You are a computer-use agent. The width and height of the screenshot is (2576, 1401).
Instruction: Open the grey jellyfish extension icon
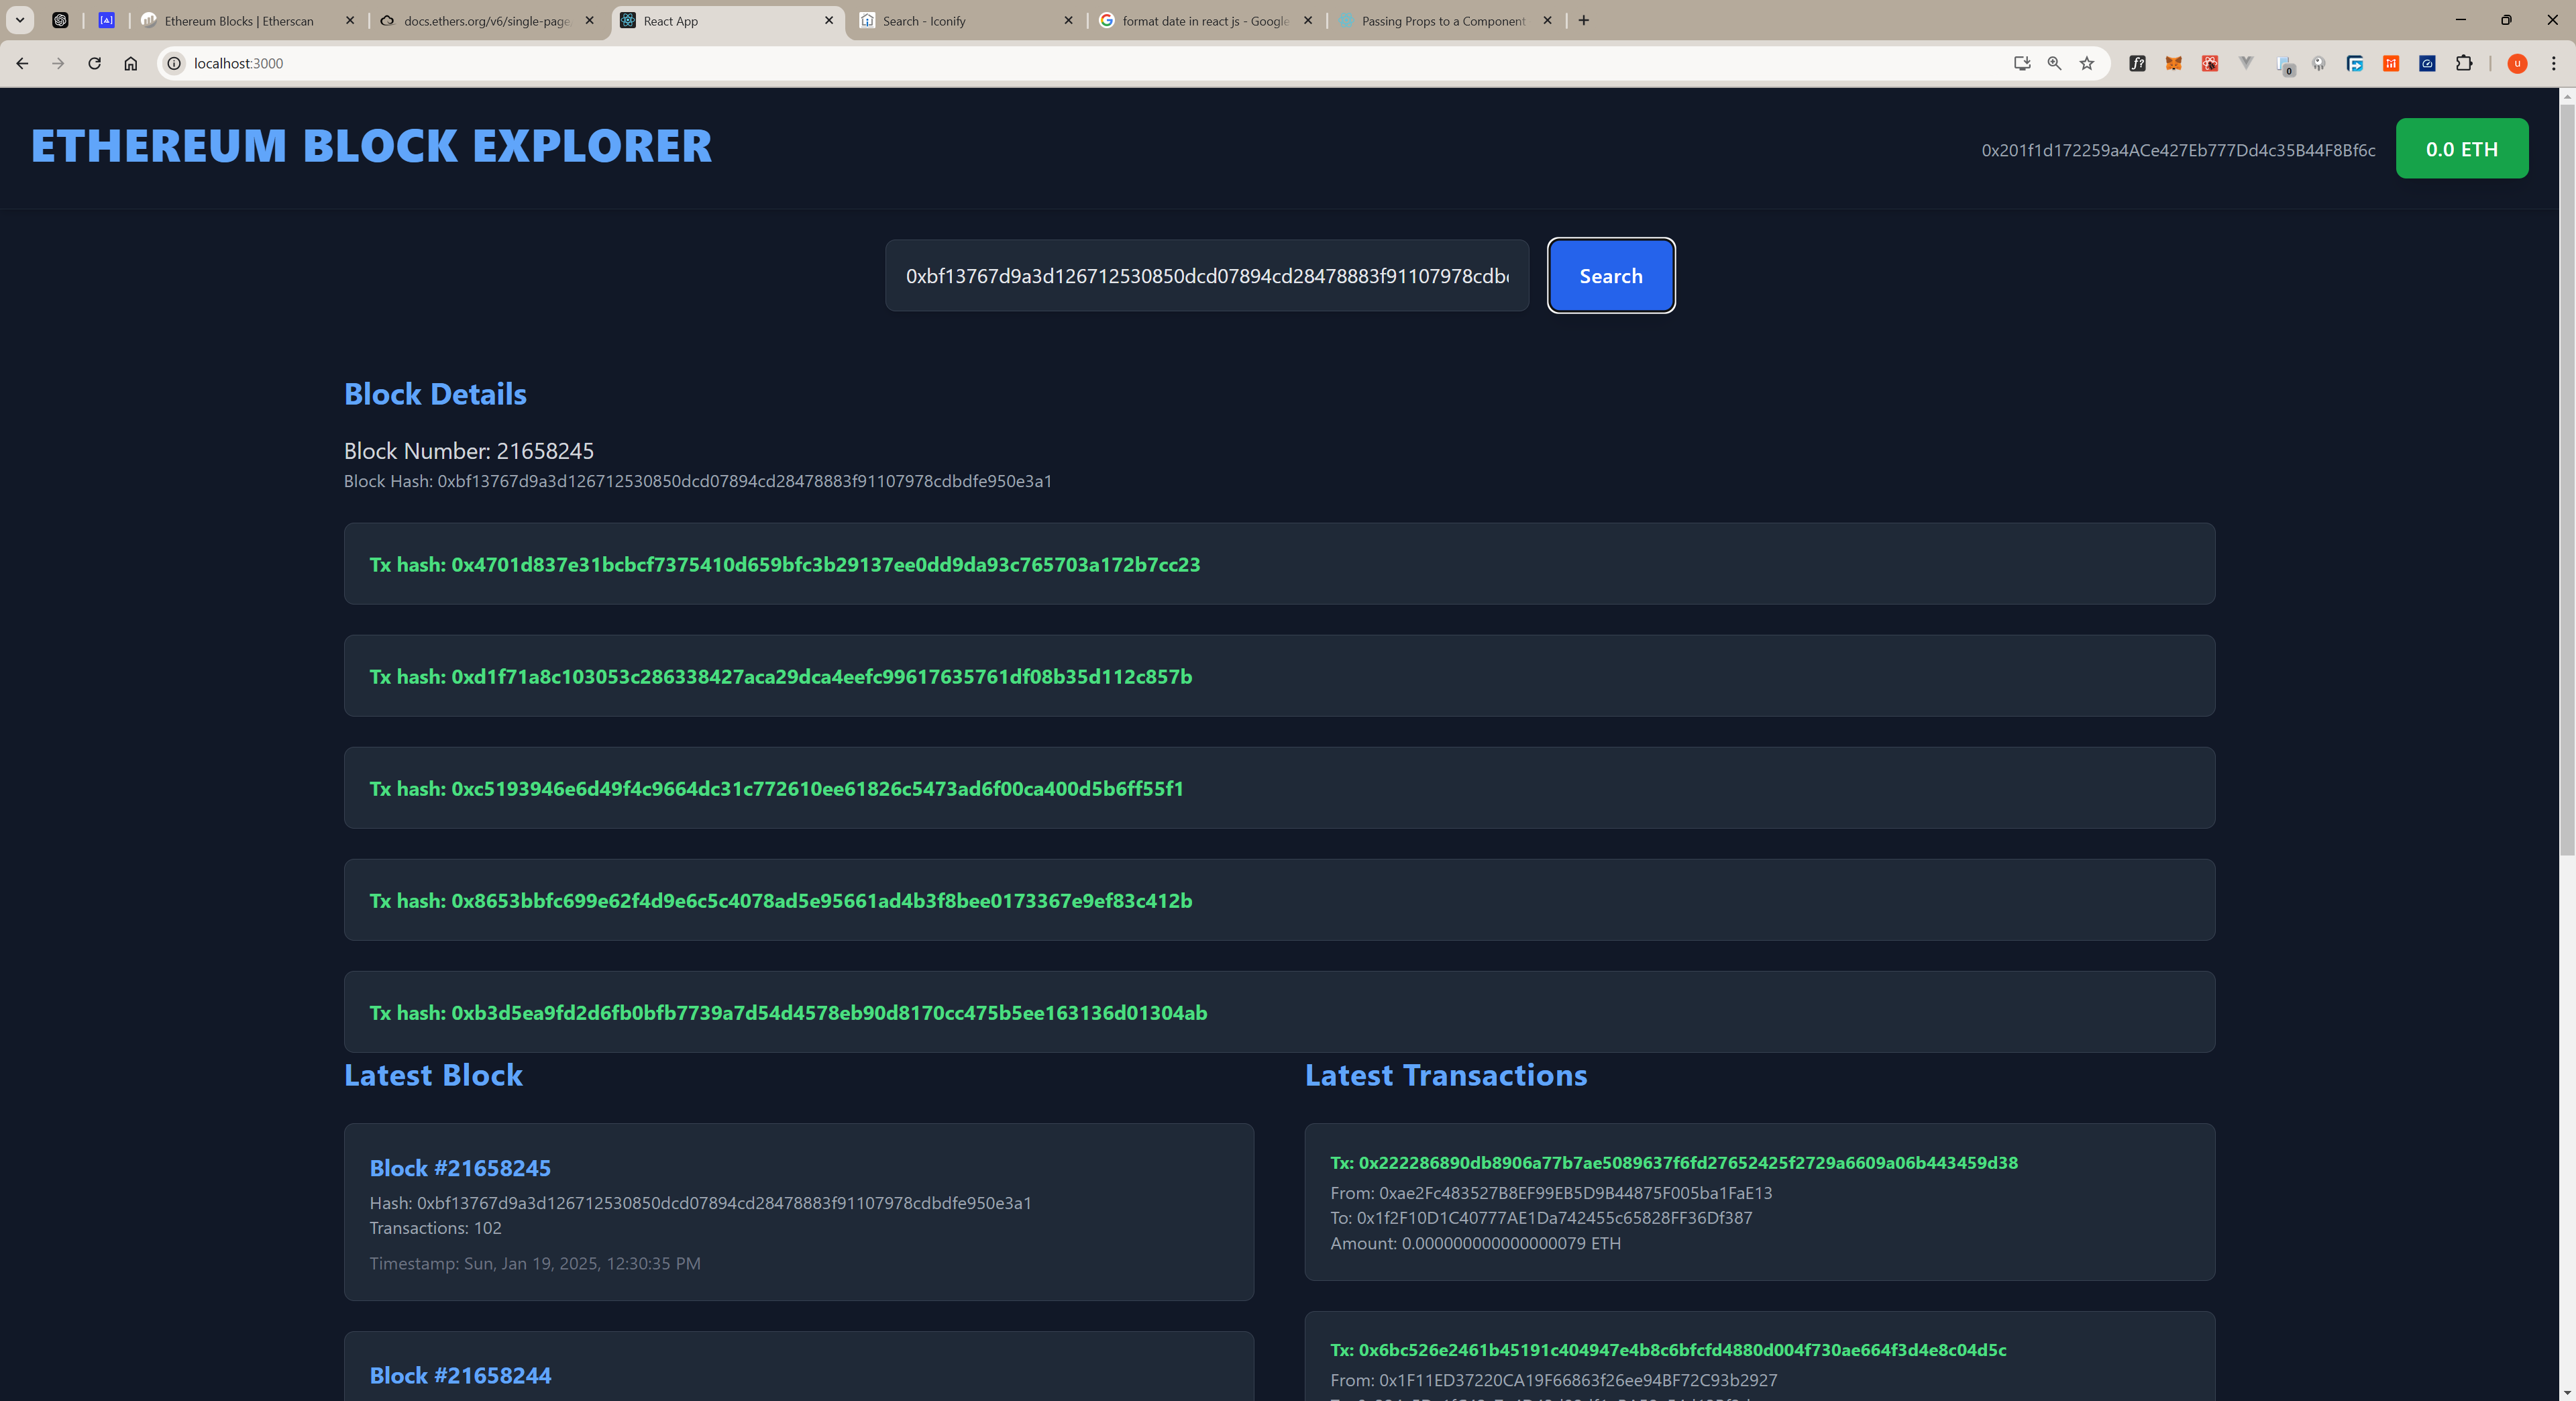coord(2319,63)
